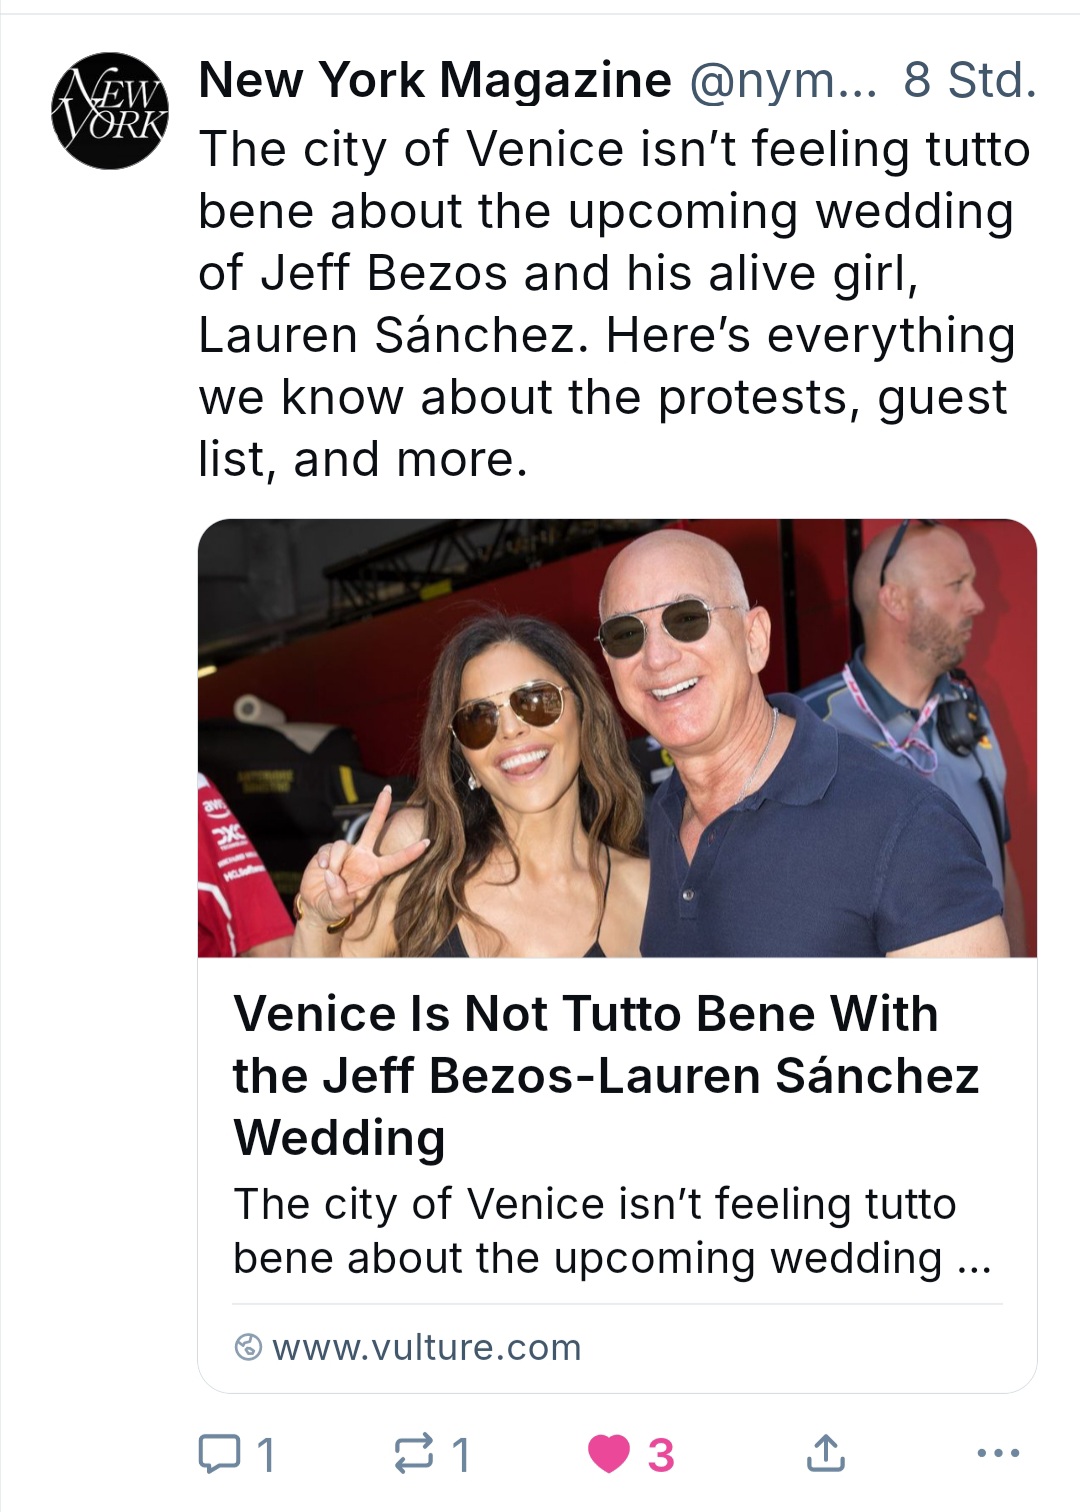
Task: View the Bezos and Sánchez photo thumbnail
Action: pos(617,738)
